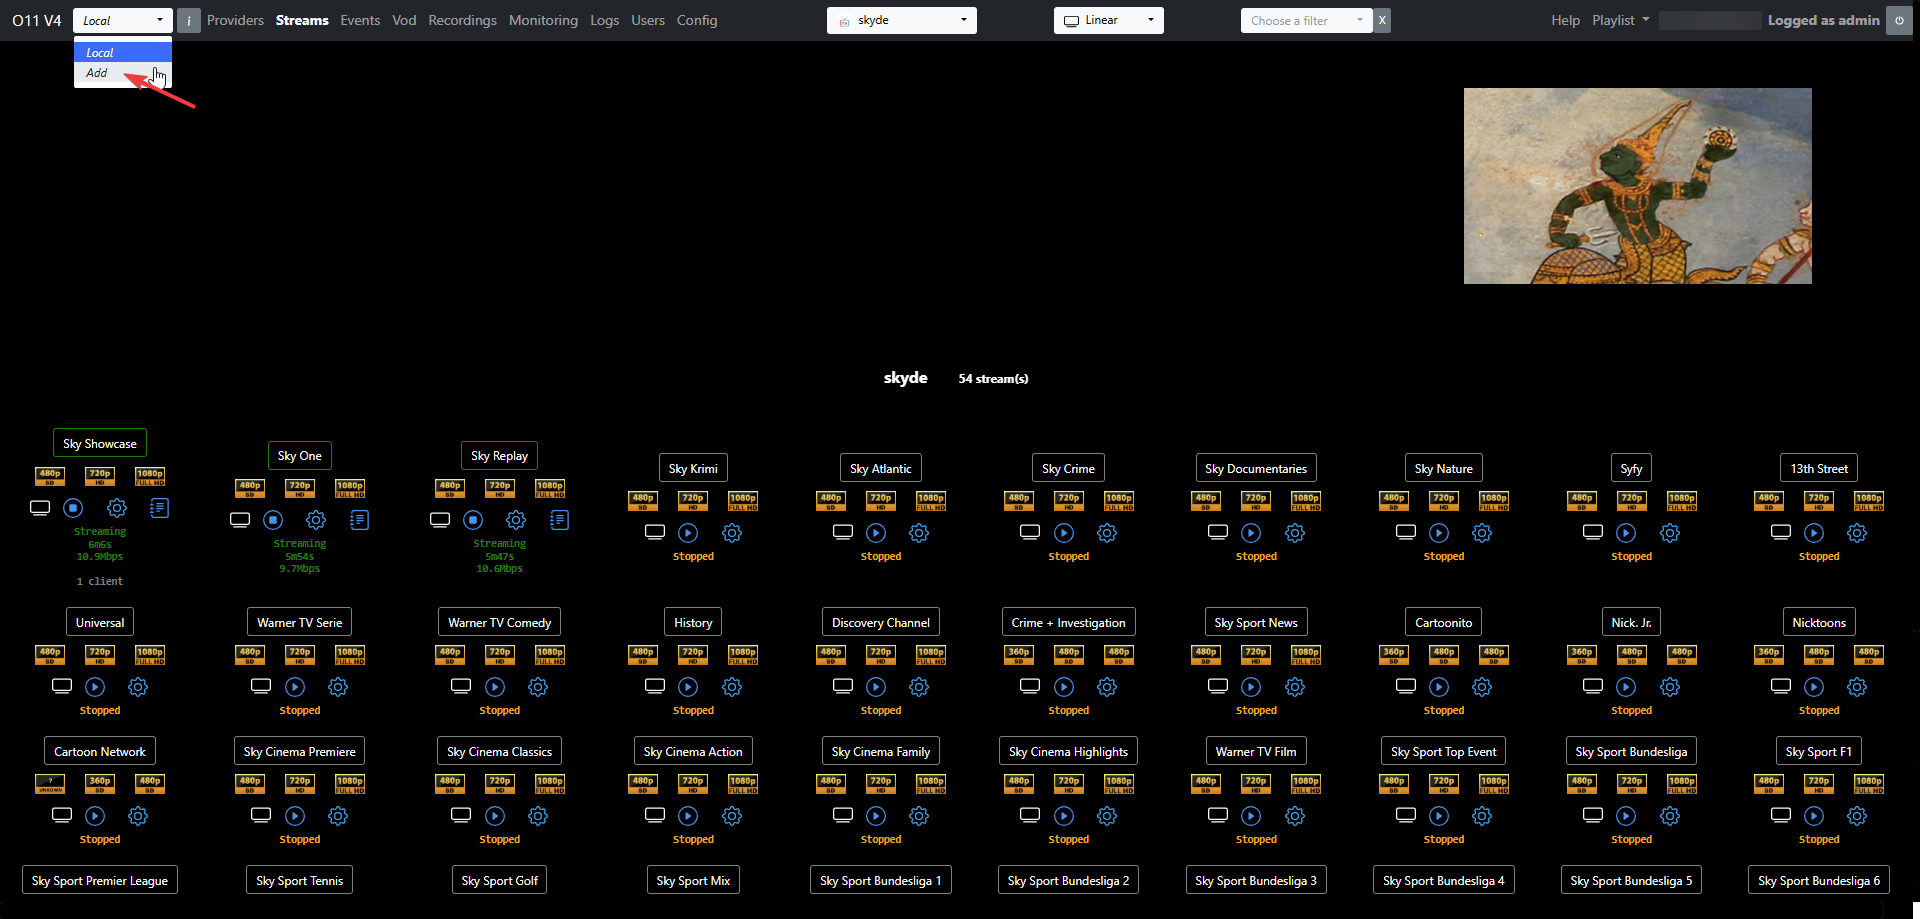Open Sky Cinema Premiere settings gear
Screen dimensions: 1920x919
pos(338,816)
